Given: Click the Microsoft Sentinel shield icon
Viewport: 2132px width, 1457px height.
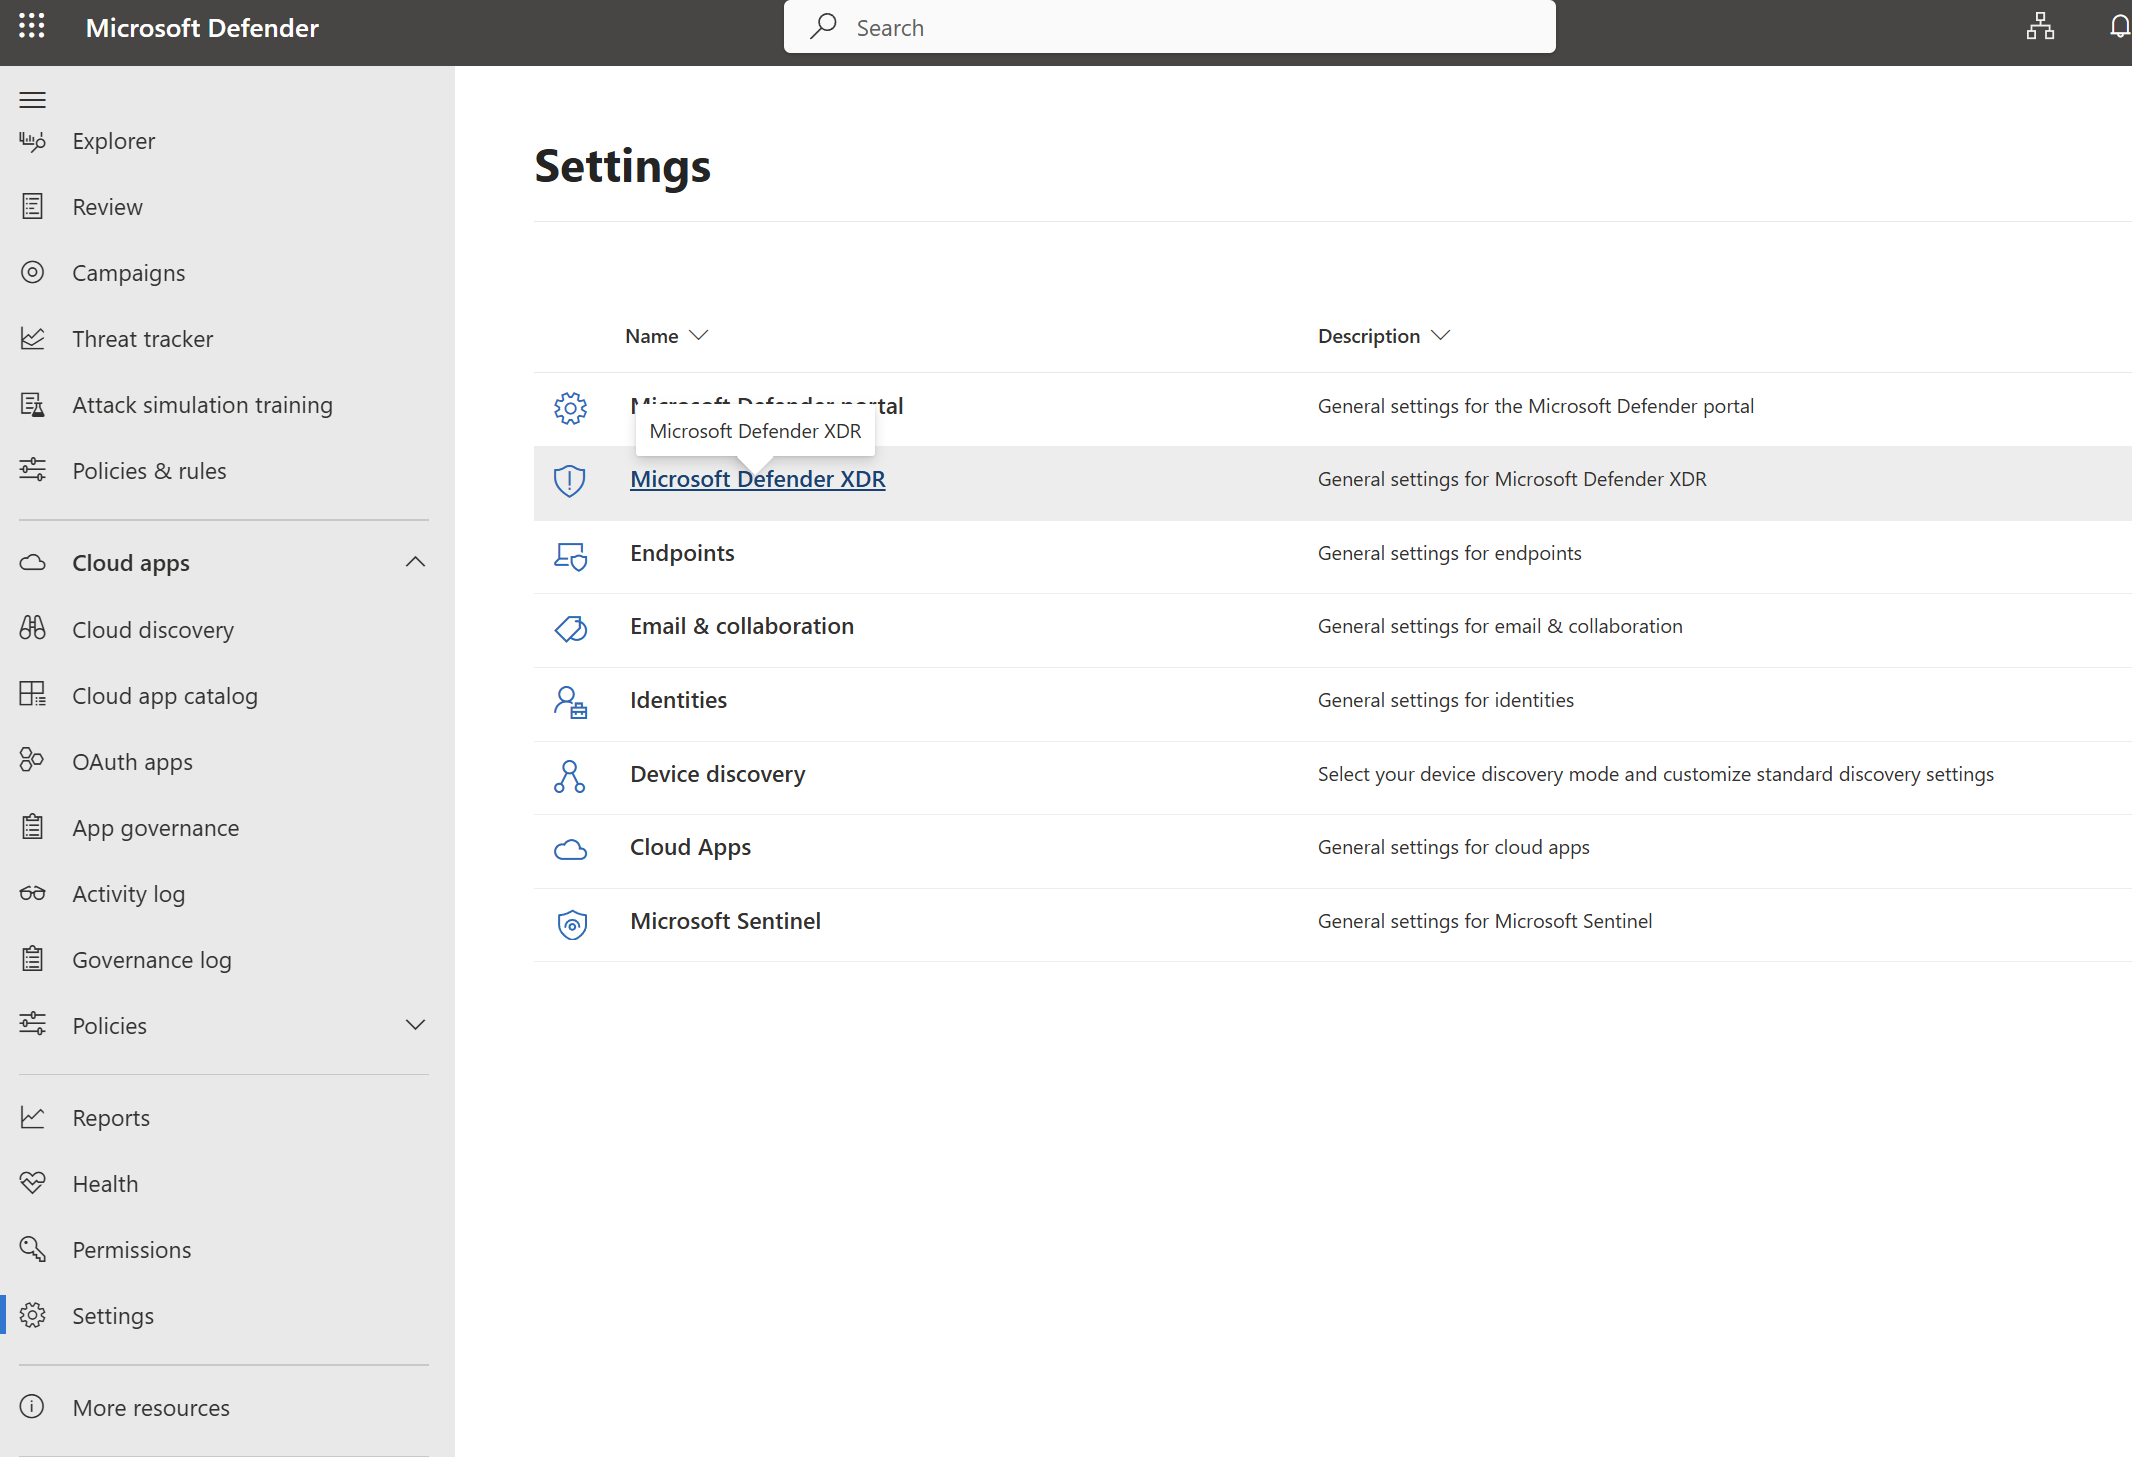Looking at the screenshot, I should point(572,923).
